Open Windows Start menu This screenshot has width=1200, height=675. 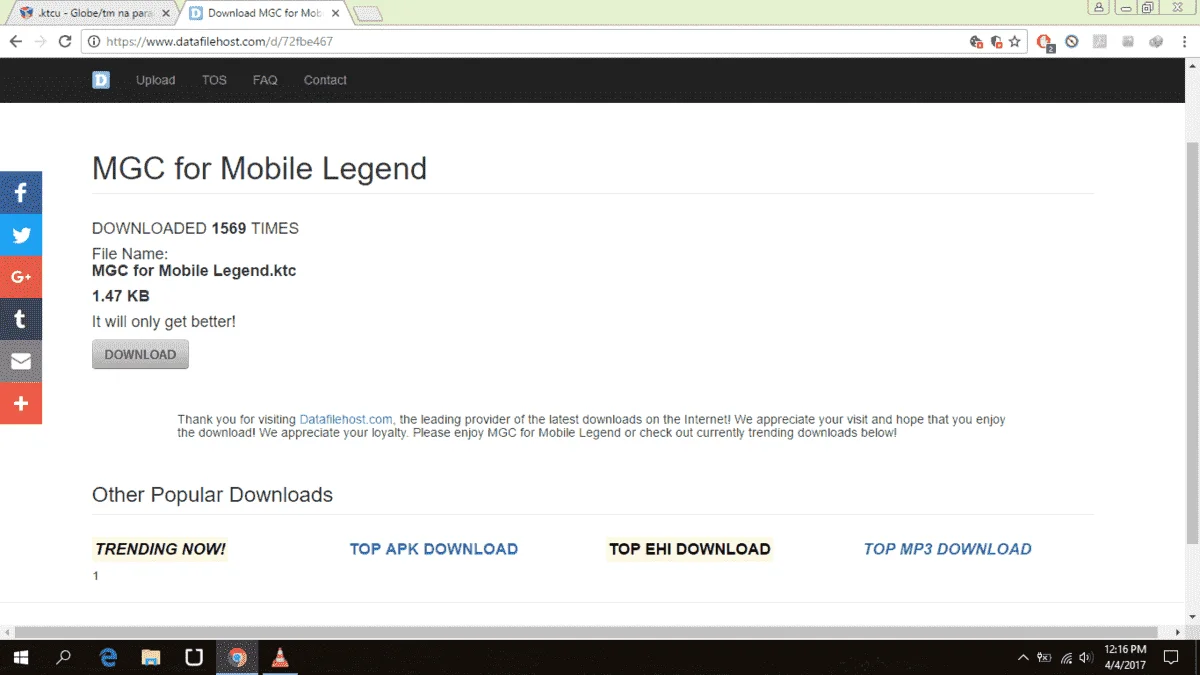20,657
